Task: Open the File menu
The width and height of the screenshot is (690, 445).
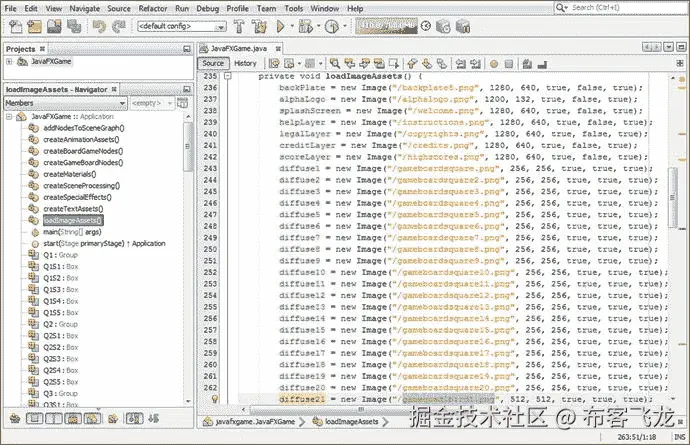Action: [x=10, y=8]
